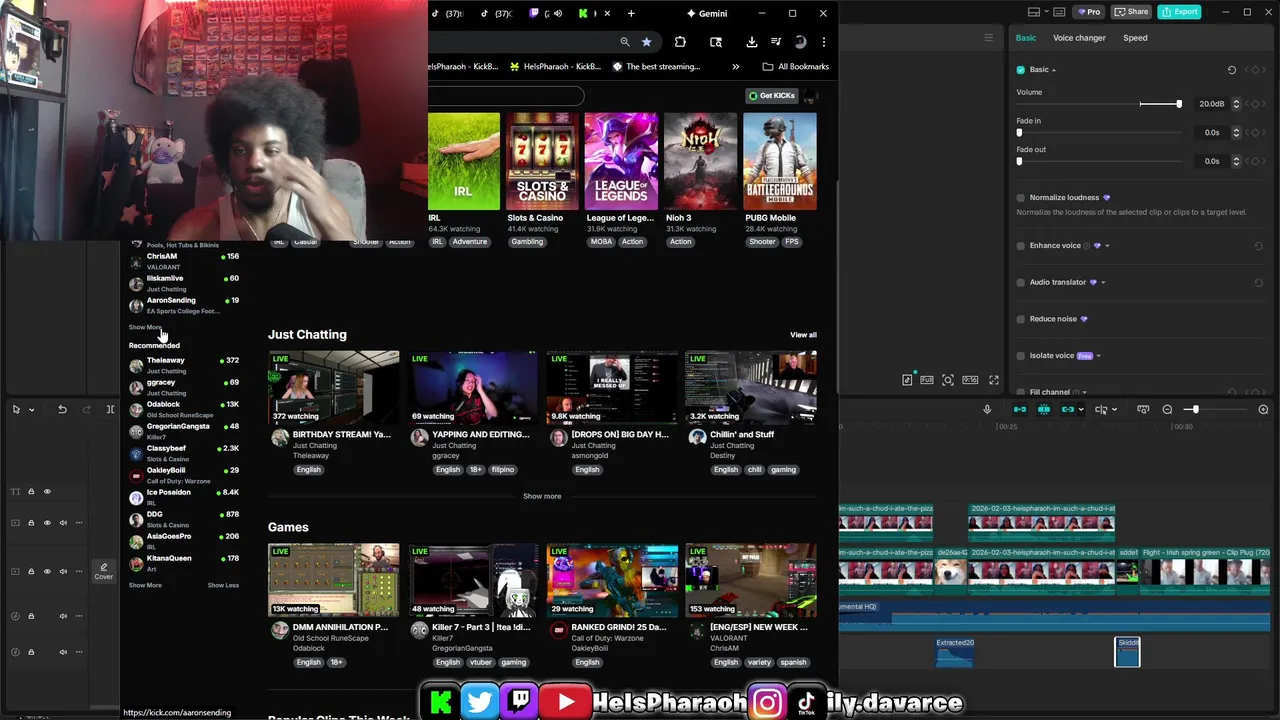Click Show more under Just Chatting

542,496
